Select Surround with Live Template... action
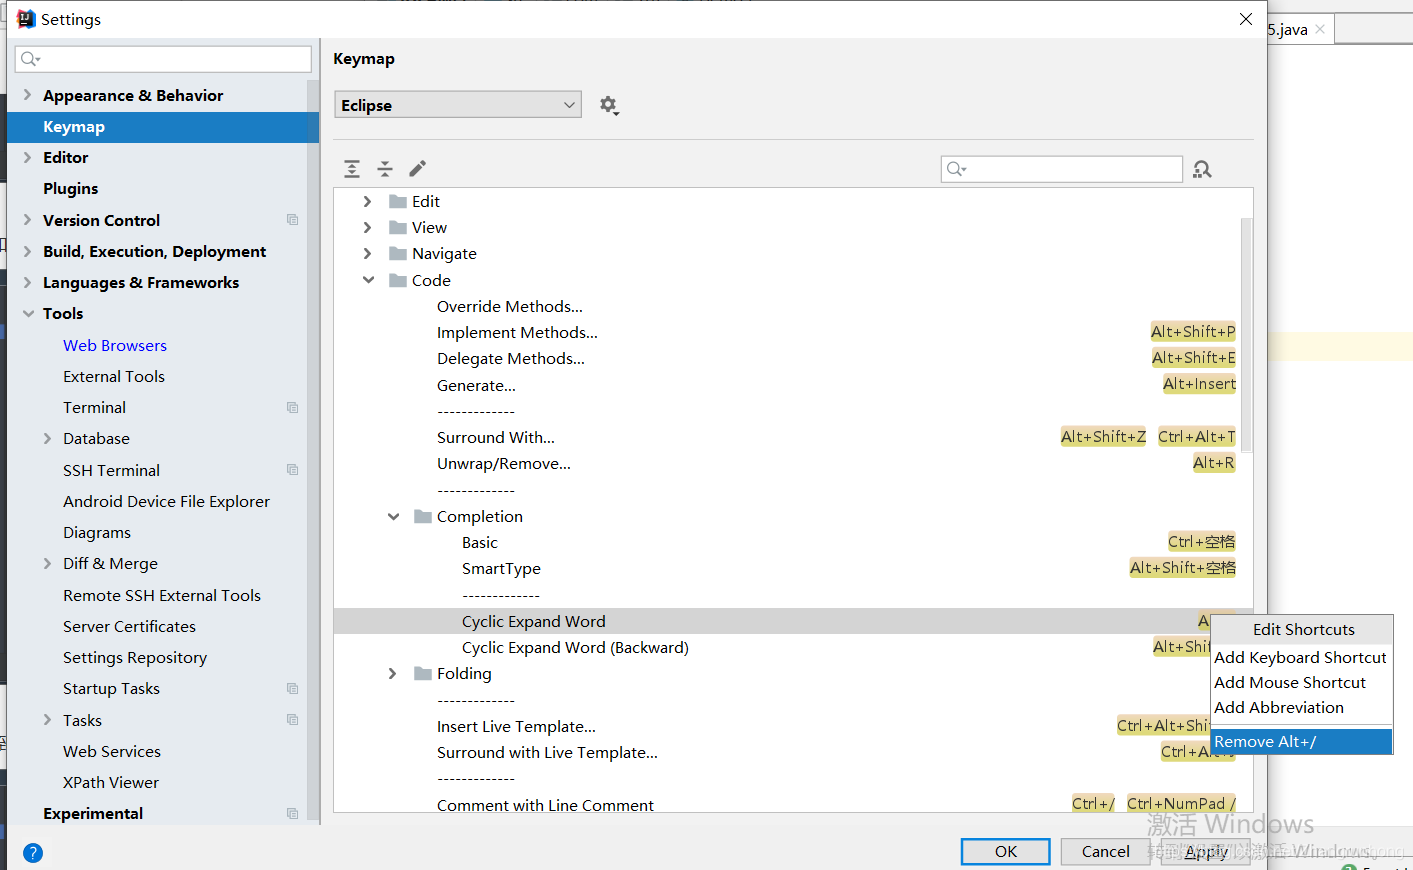1413x870 pixels. 547,752
